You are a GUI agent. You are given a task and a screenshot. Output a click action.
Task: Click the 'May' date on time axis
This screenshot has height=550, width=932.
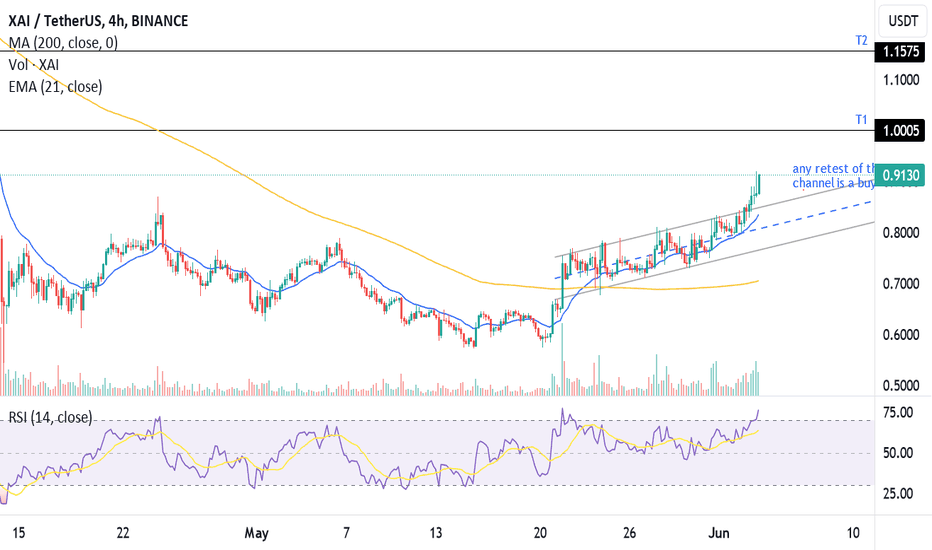pos(256,533)
